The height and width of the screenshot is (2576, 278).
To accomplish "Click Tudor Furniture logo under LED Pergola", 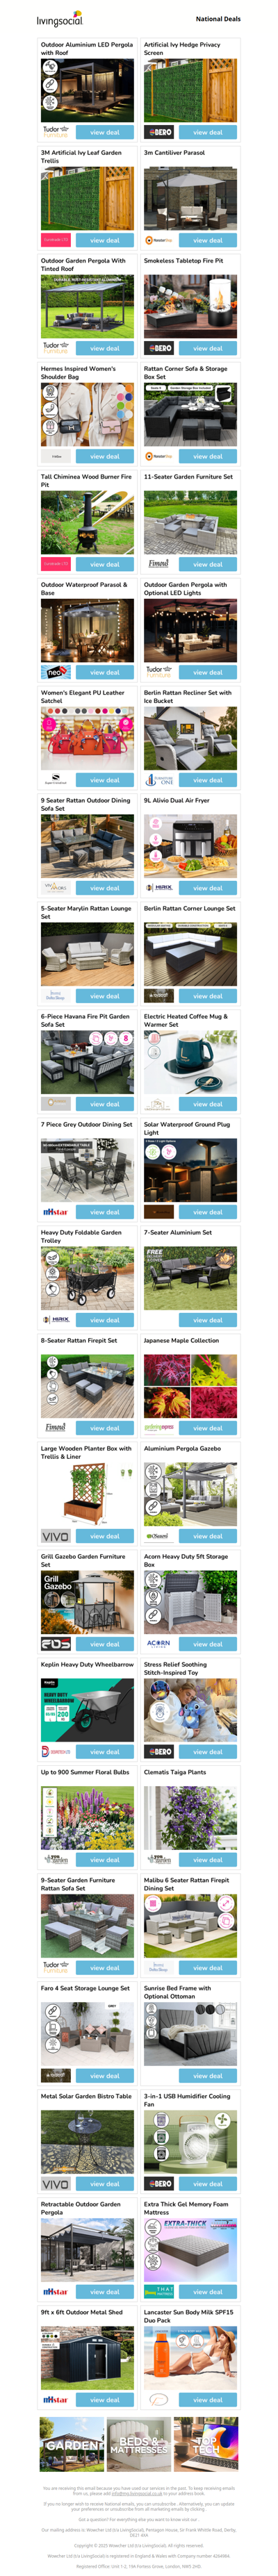I will coord(55,132).
